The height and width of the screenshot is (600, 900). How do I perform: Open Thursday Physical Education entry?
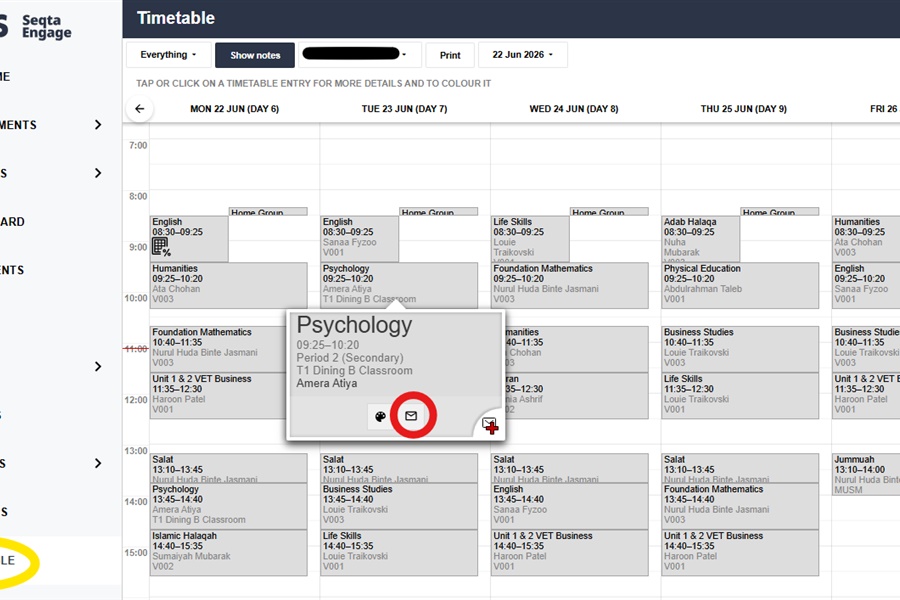click(x=740, y=285)
